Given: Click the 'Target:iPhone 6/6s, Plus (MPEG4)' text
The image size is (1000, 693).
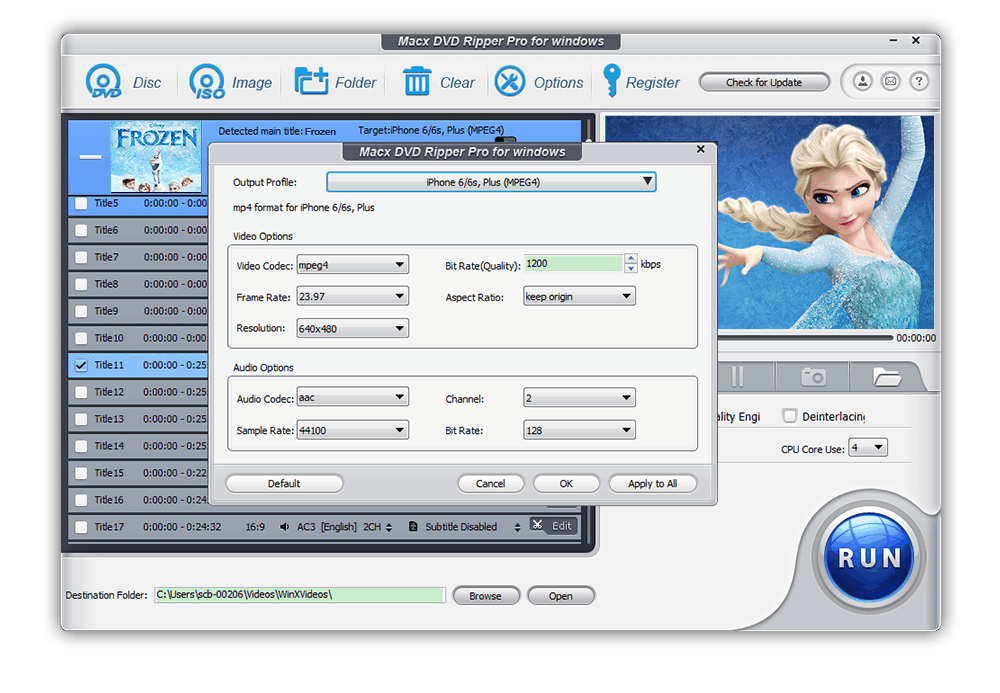Looking at the screenshot, I should point(431,130).
